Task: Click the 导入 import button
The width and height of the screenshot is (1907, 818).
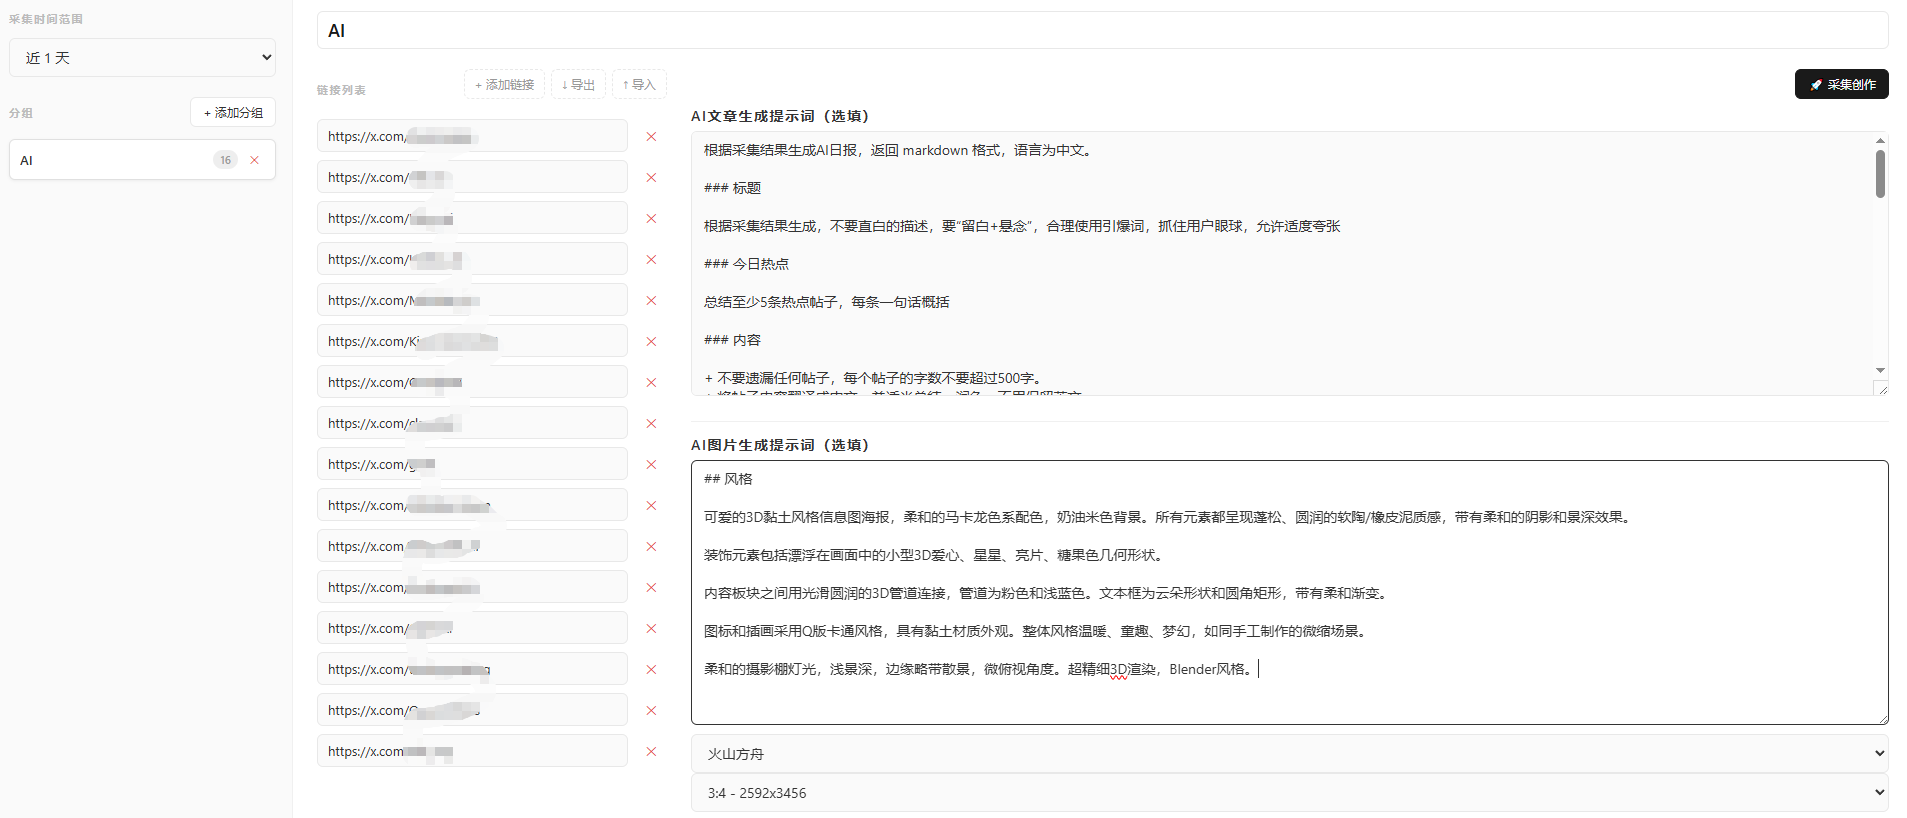Action: [x=639, y=85]
